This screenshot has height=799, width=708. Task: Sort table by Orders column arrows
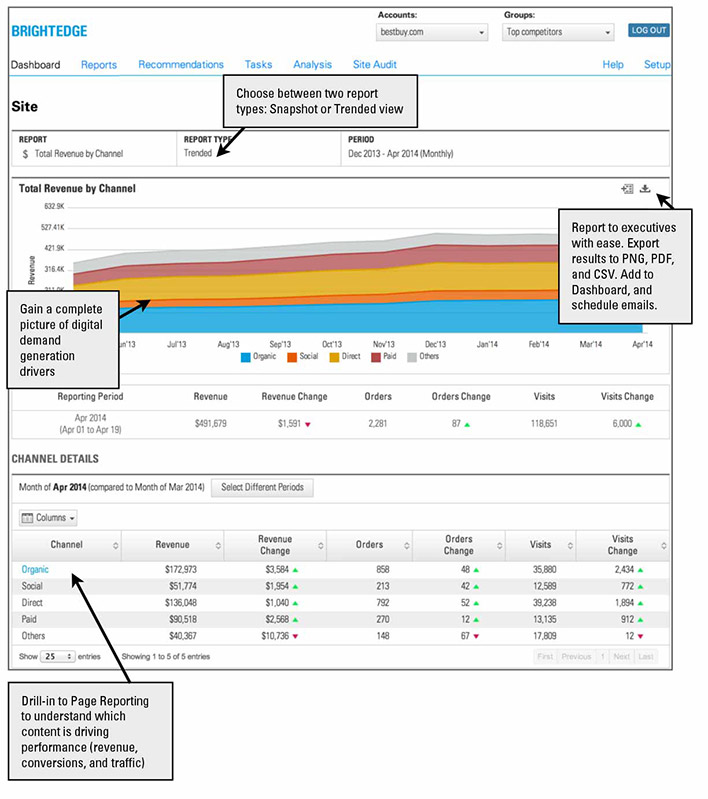click(407, 546)
